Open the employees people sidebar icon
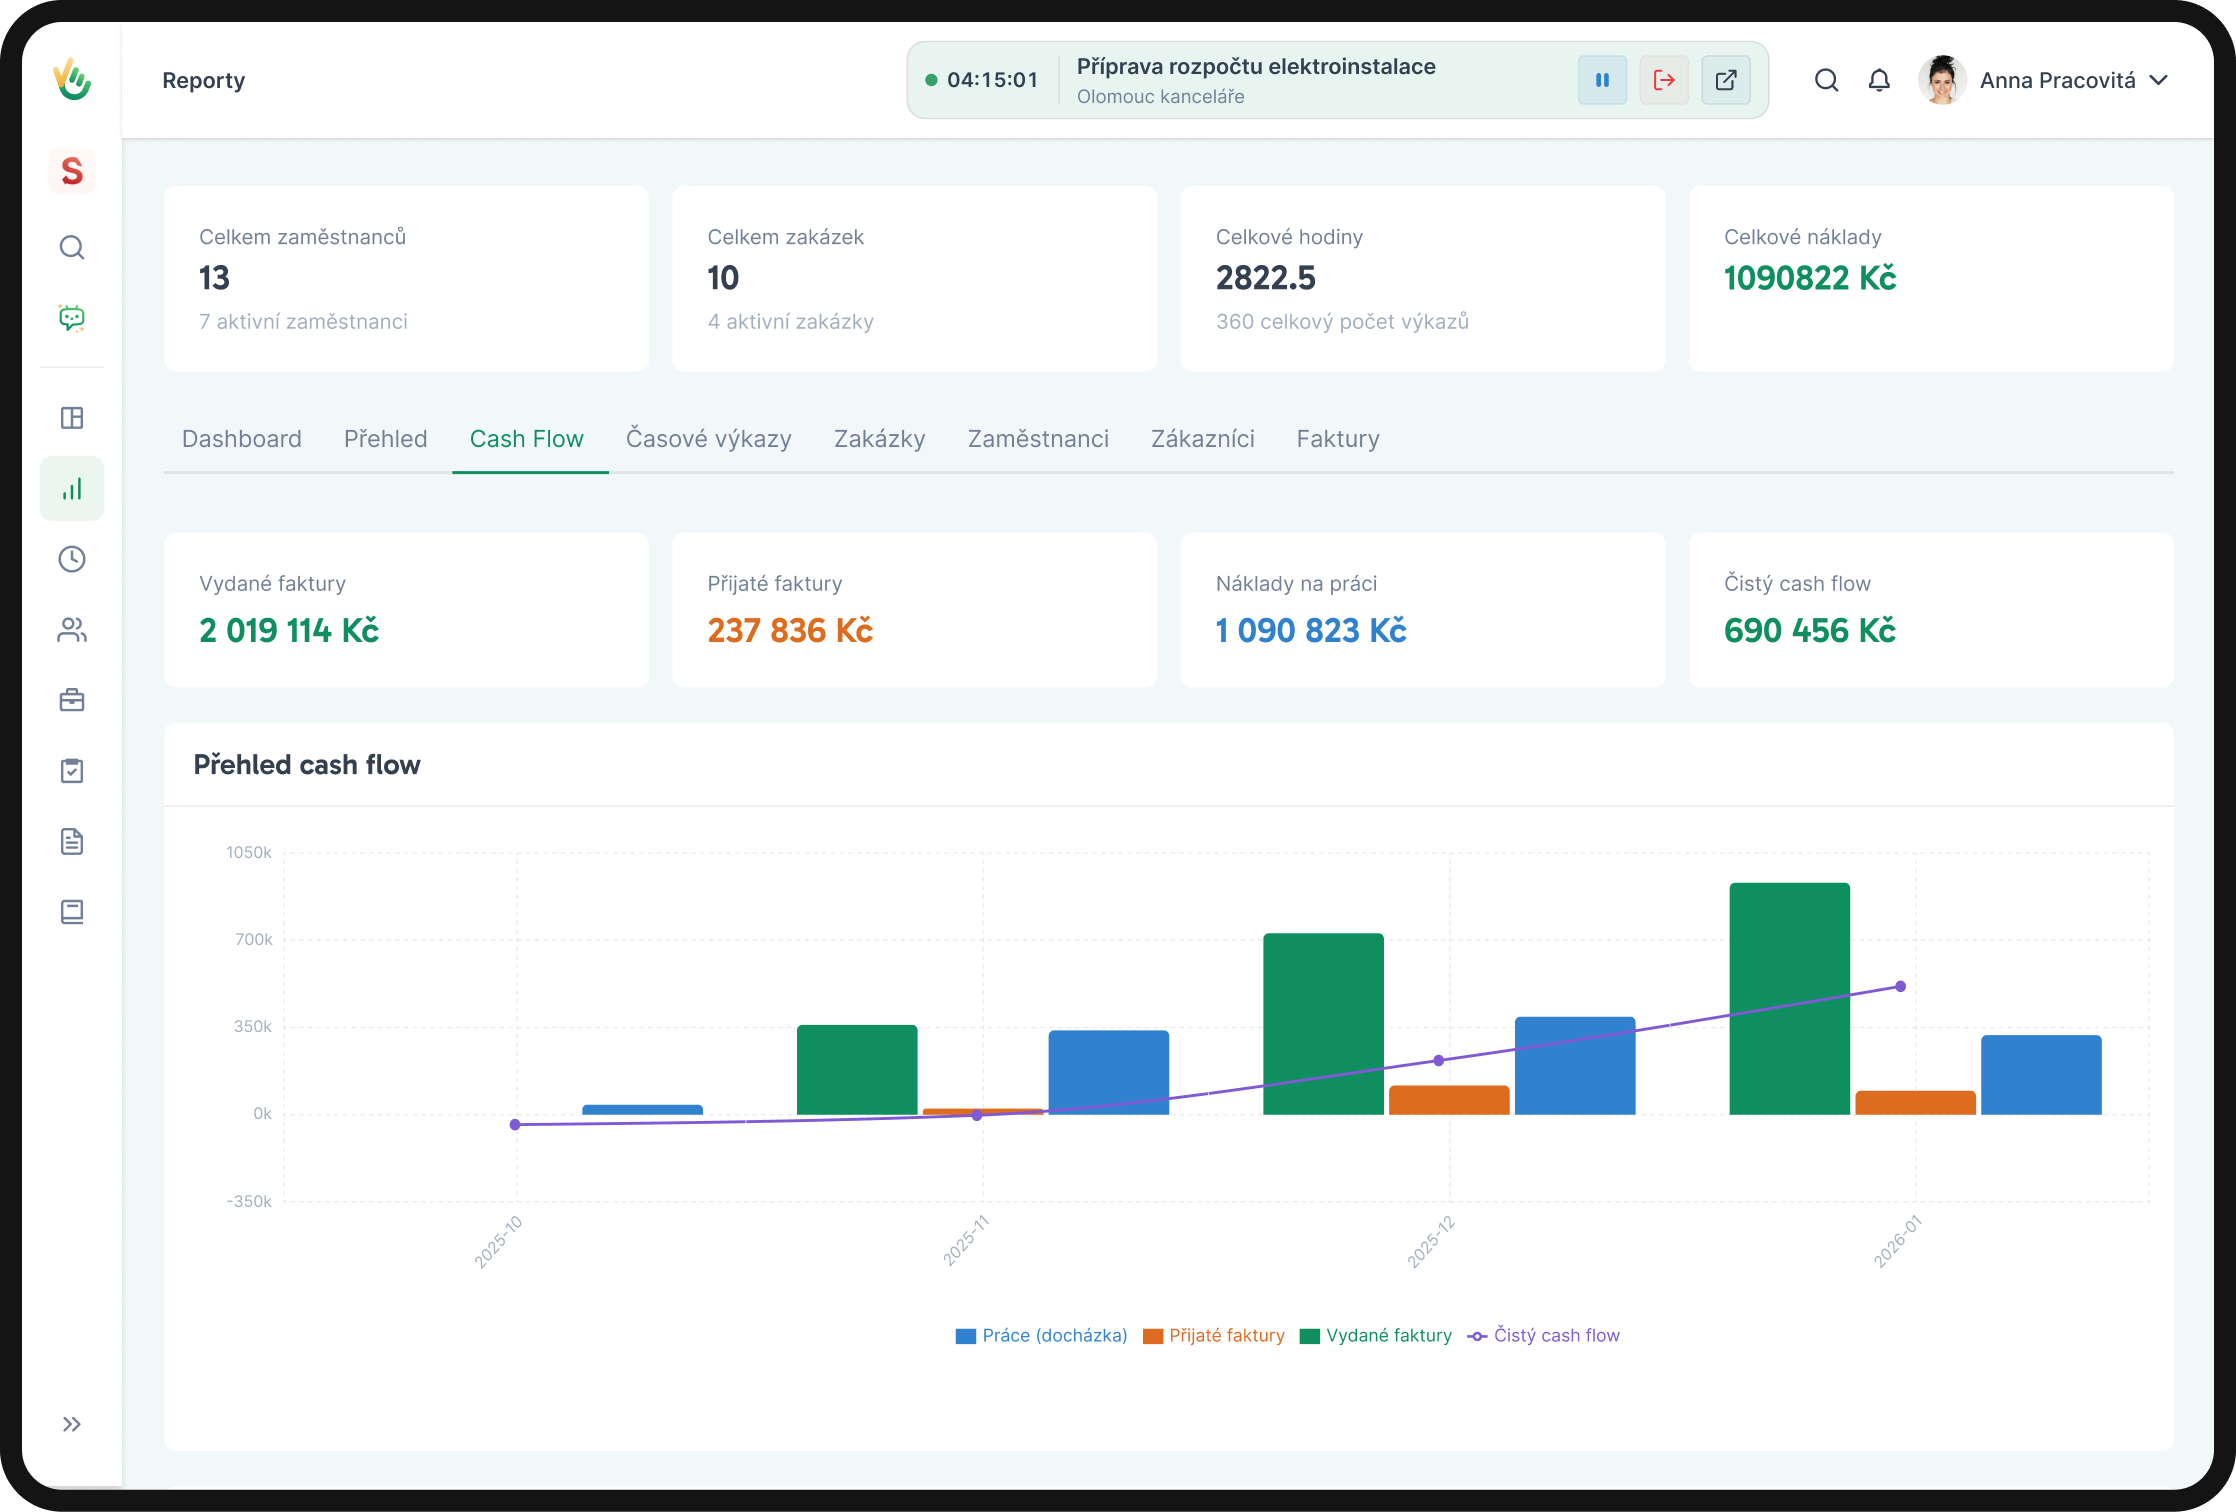 point(72,630)
